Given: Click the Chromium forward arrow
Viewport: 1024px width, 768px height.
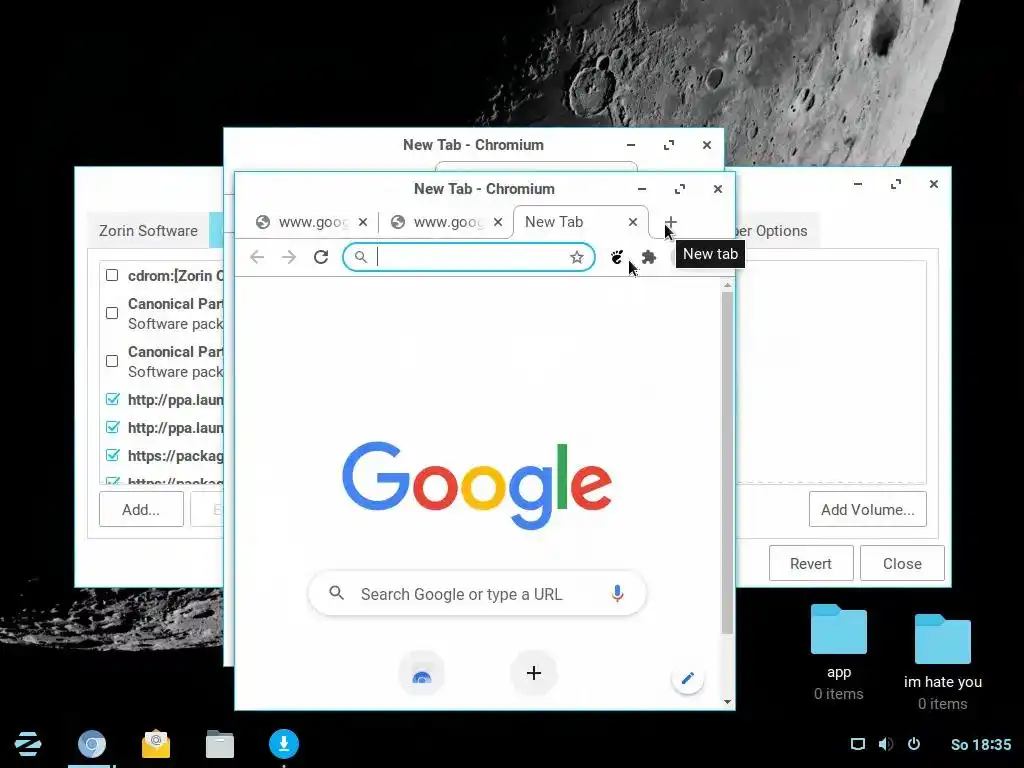Looking at the screenshot, I should click(x=289, y=257).
